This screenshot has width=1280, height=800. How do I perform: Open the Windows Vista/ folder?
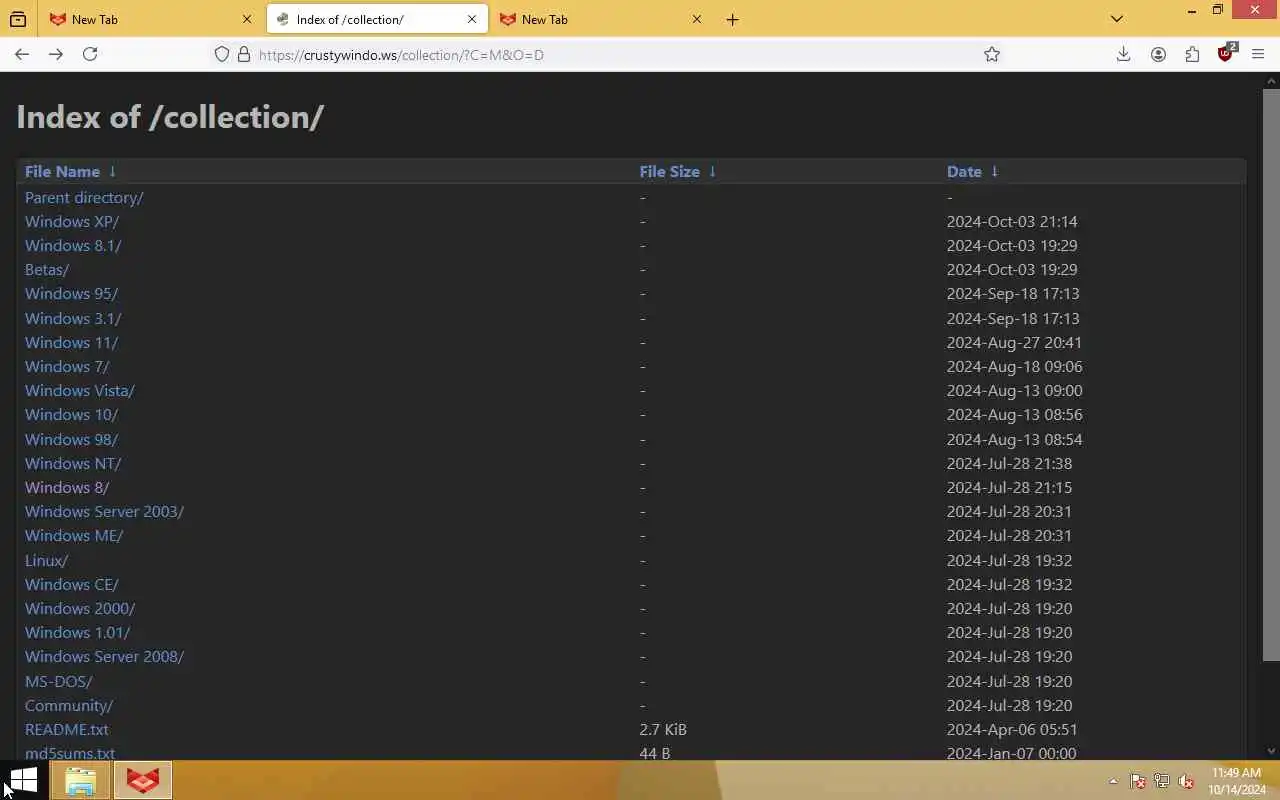click(80, 391)
